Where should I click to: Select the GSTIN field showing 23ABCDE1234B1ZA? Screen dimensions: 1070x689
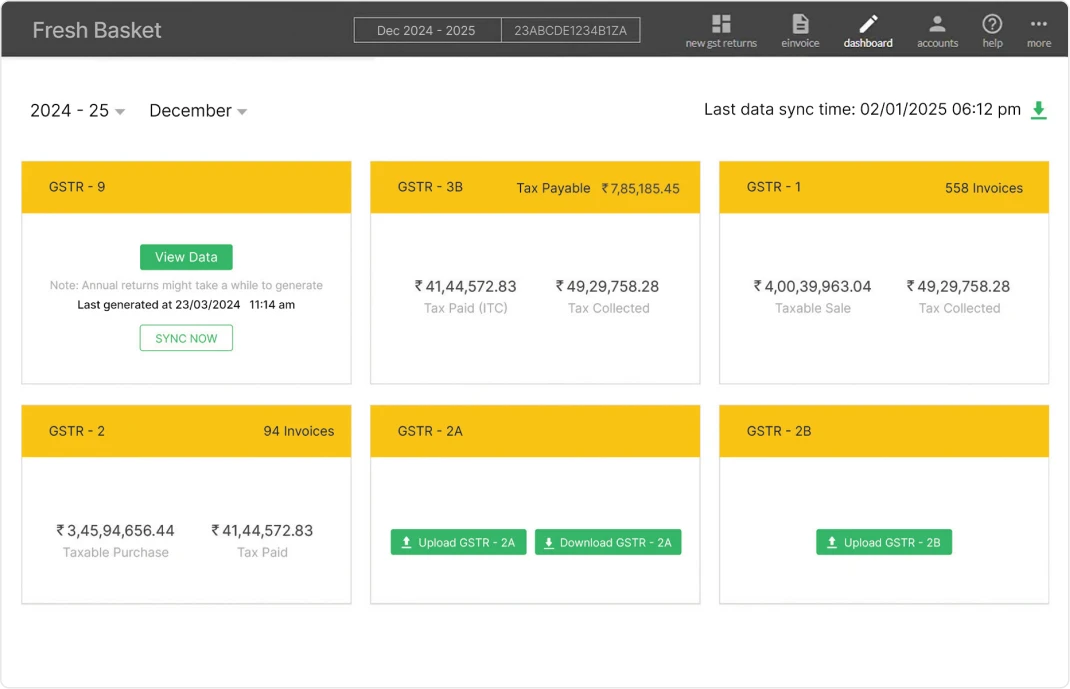(572, 29)
